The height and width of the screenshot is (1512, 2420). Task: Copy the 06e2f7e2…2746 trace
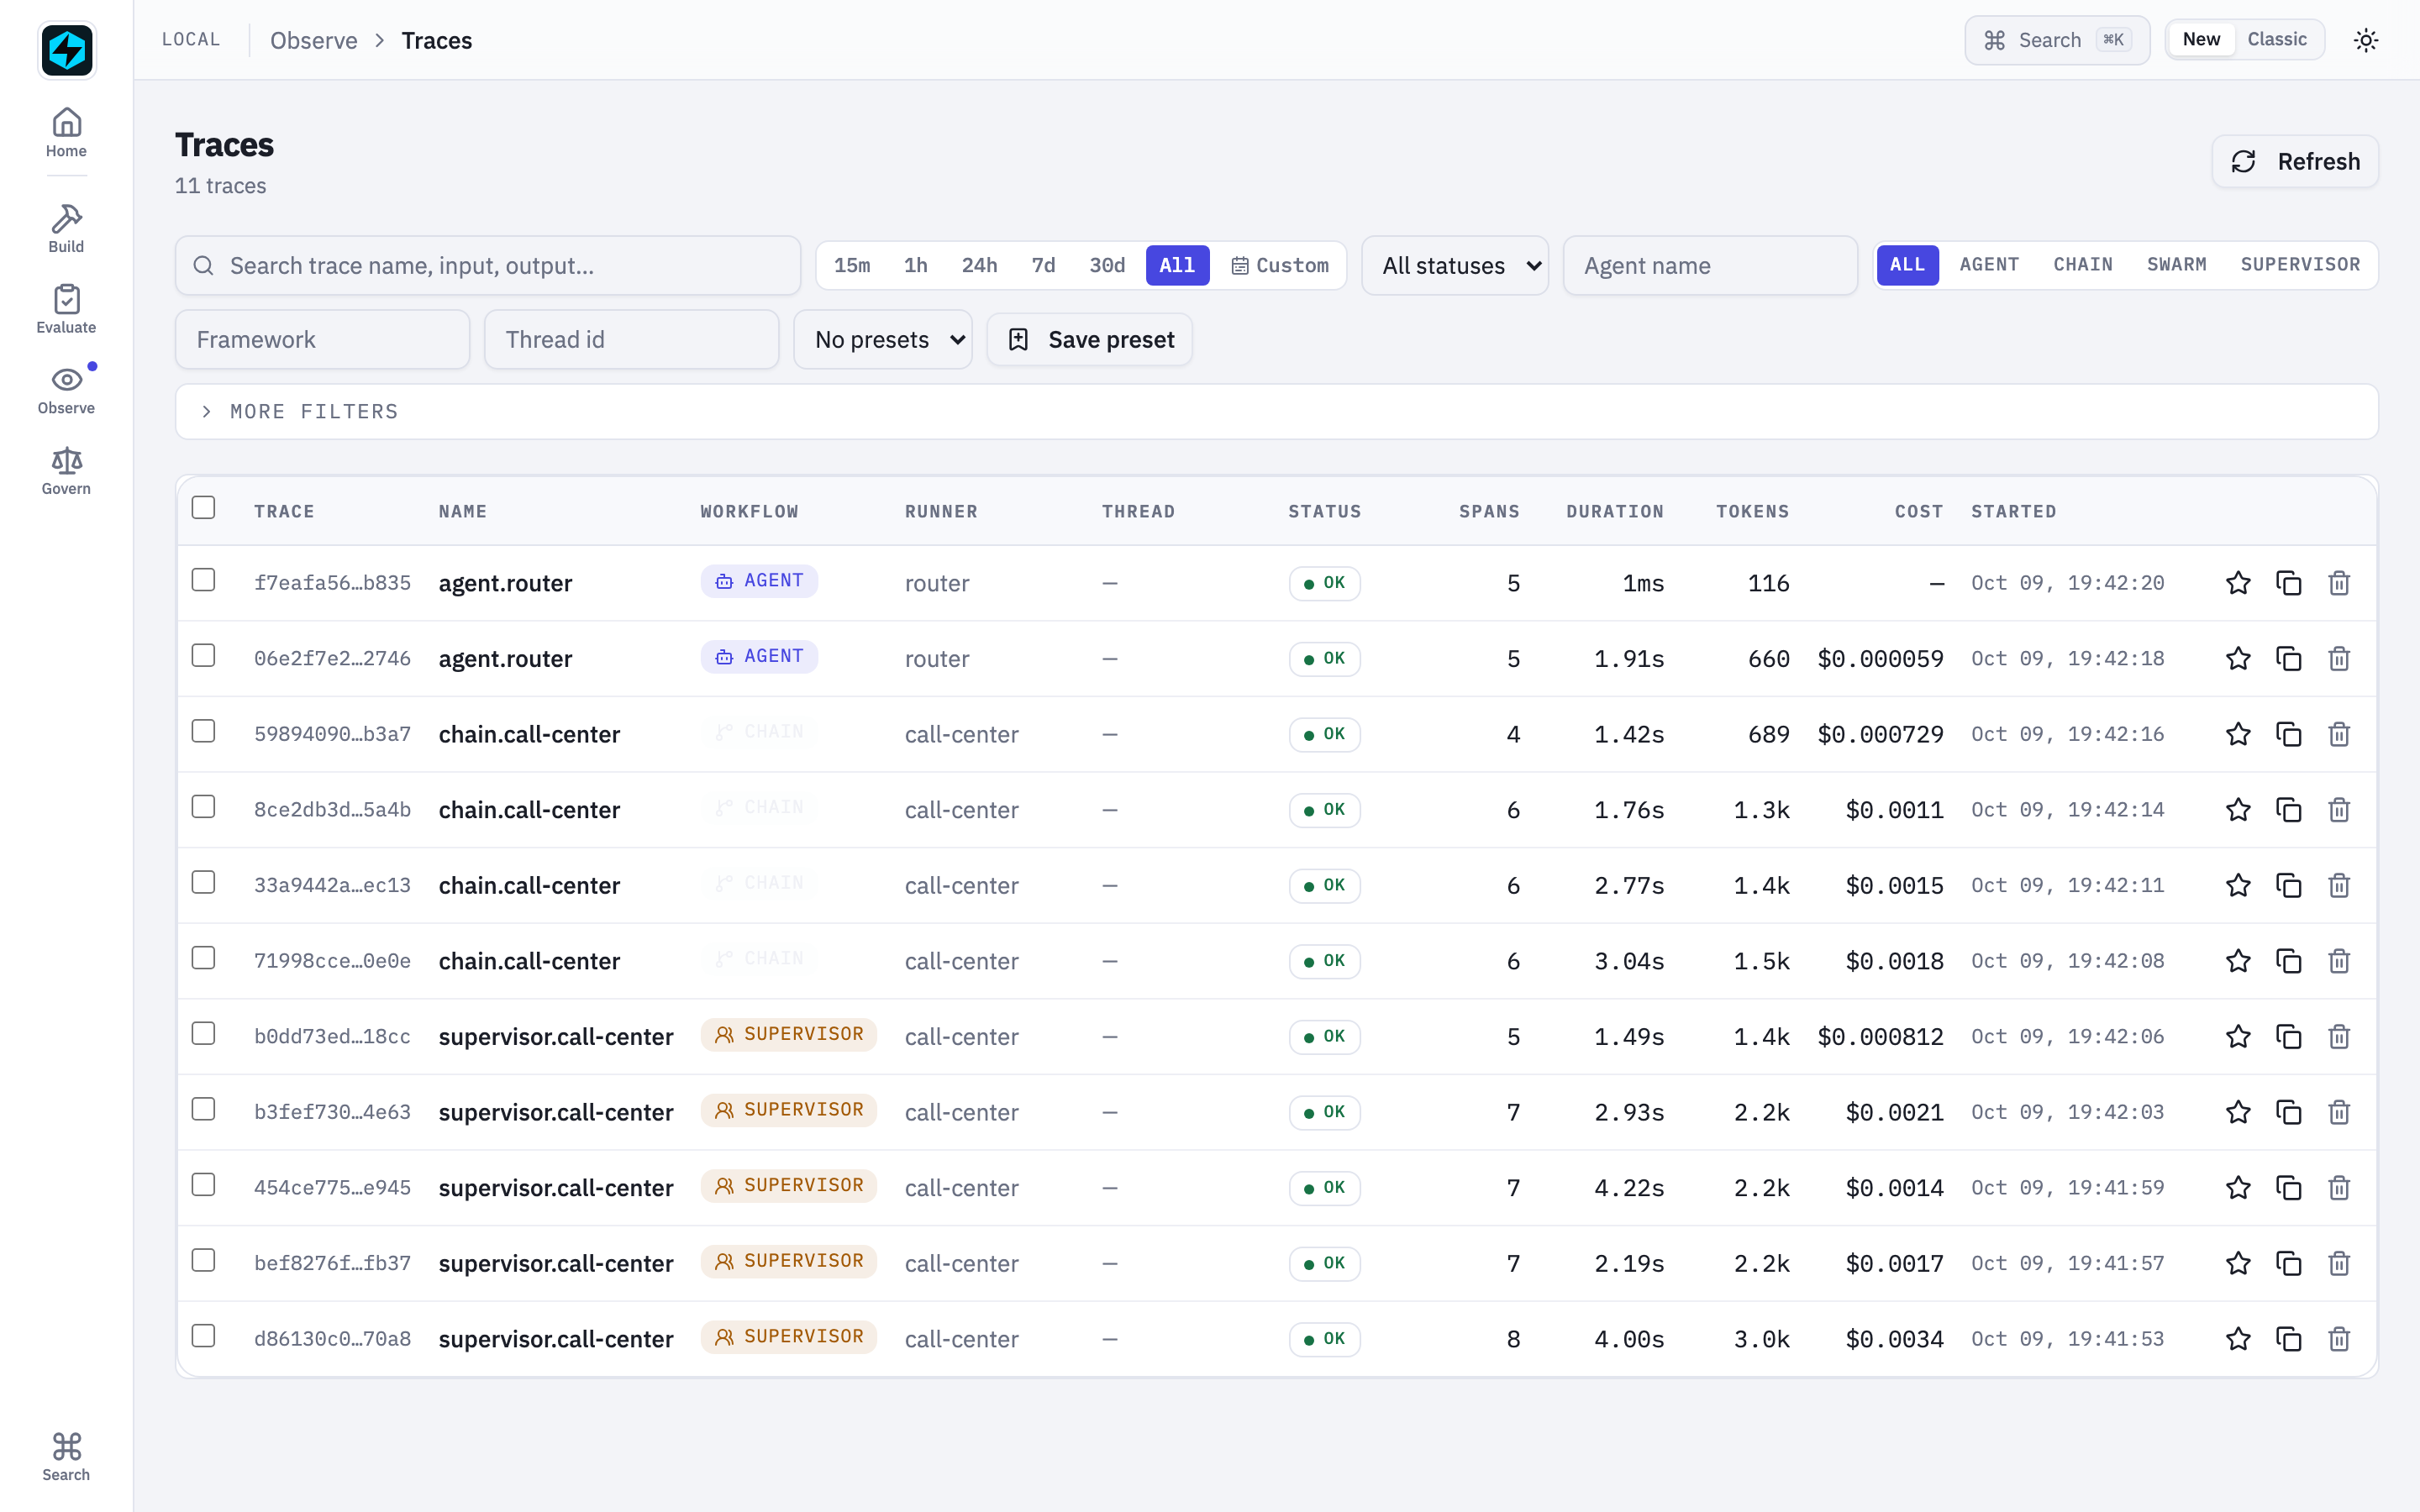coord(2289,659)
